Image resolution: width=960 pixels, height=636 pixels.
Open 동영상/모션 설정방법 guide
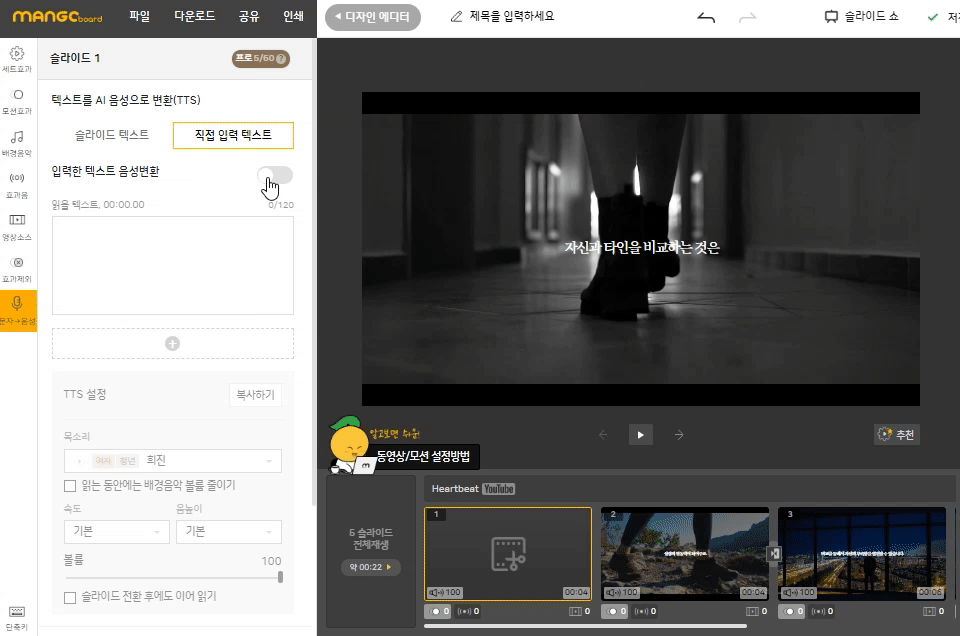[422, 456]
